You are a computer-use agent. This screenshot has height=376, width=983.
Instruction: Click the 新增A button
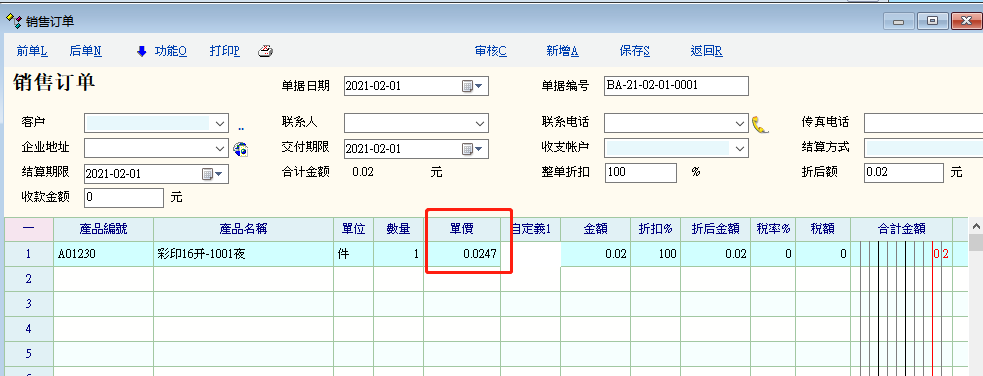click(x=562, y=51)
